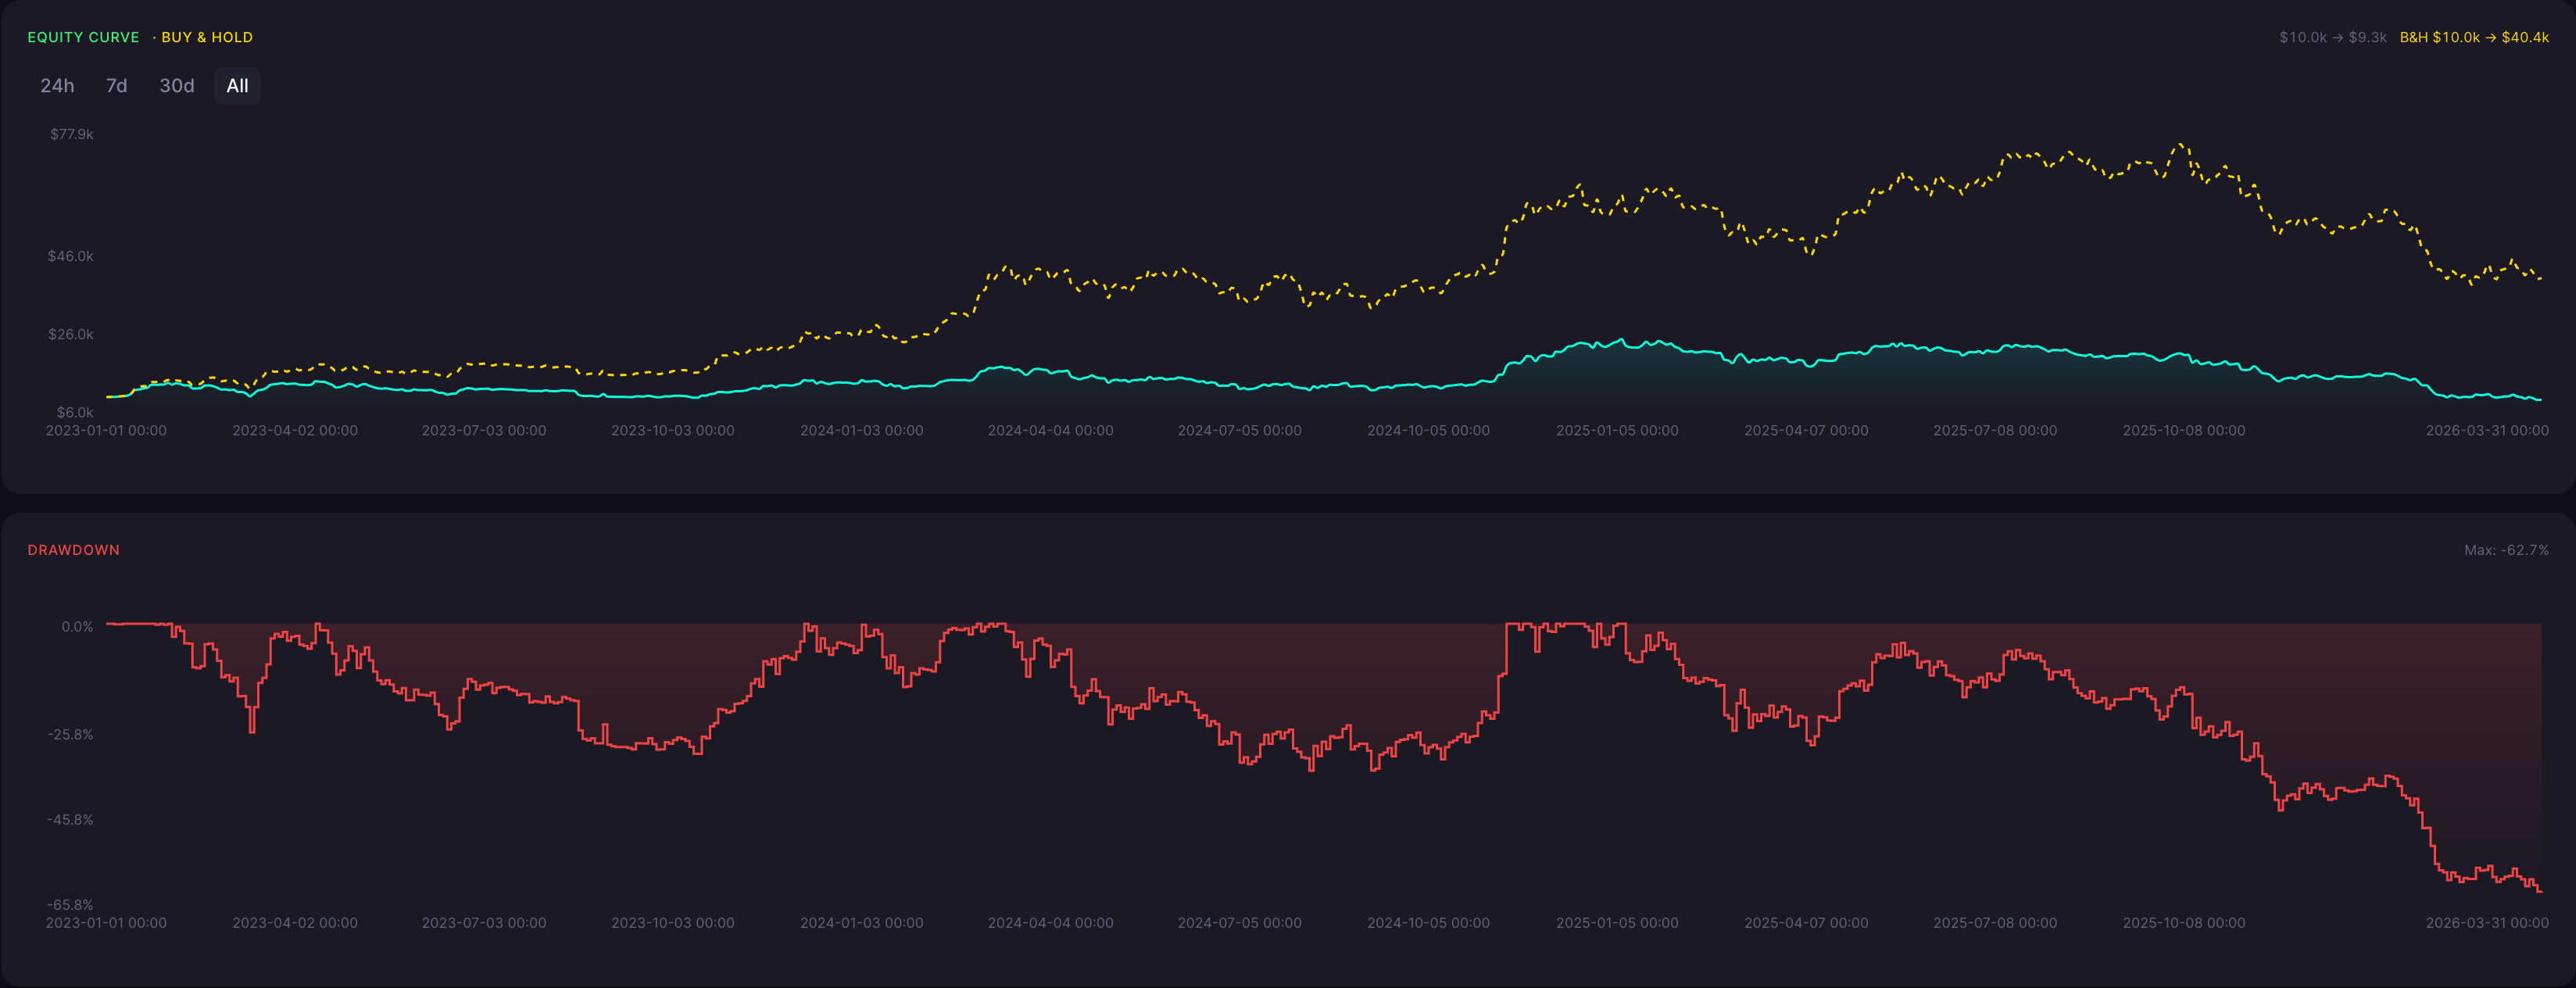Select the 7d time range
The height and width of the screenshot is (988, 2576).
coord(117,86)
